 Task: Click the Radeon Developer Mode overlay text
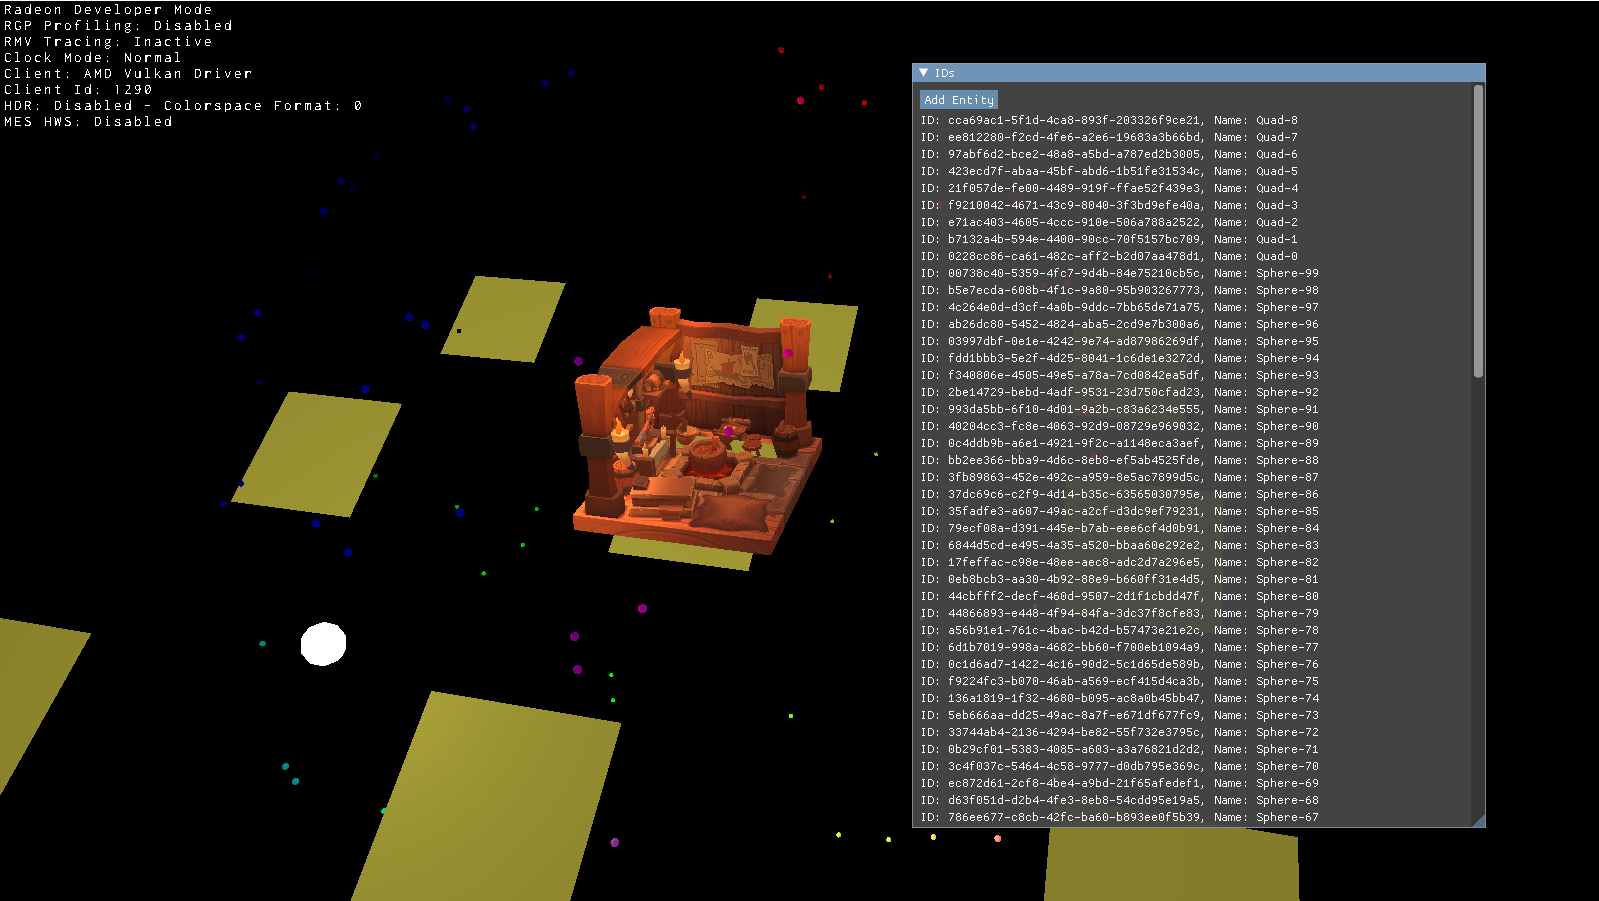(x=108, y=10)
